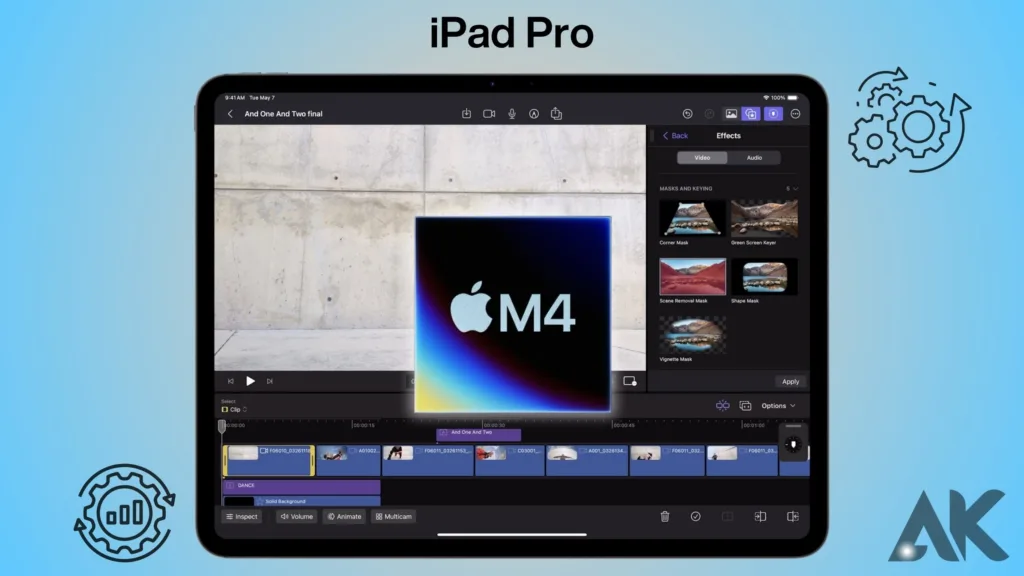Select the Green Screen Keyer effect thumbnail
The height and width of the screenshot is (576, 1024).
(x=764, y=218)
